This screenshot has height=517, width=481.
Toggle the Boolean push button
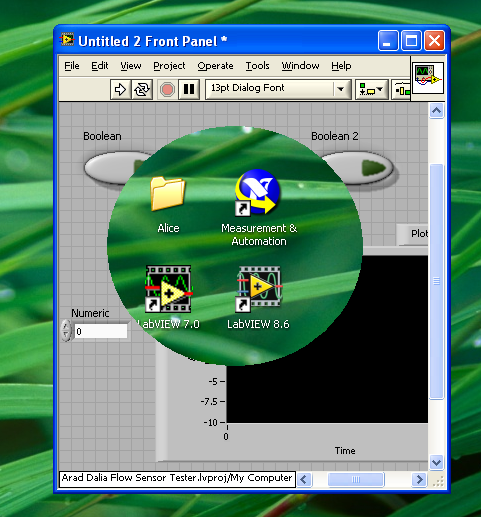pyautogui.click(x=118, y=168)
